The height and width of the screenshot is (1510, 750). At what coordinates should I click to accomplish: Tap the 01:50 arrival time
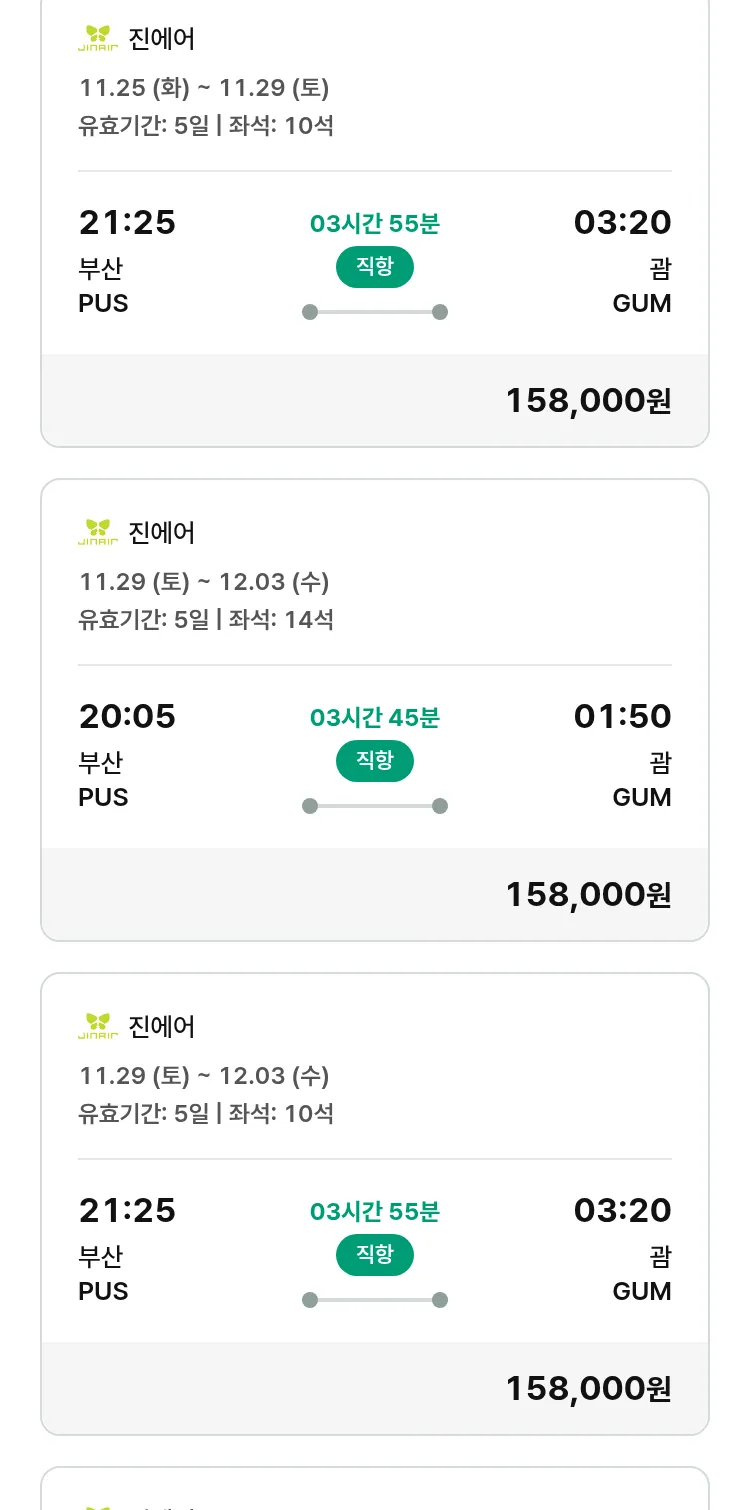point(622,716)
